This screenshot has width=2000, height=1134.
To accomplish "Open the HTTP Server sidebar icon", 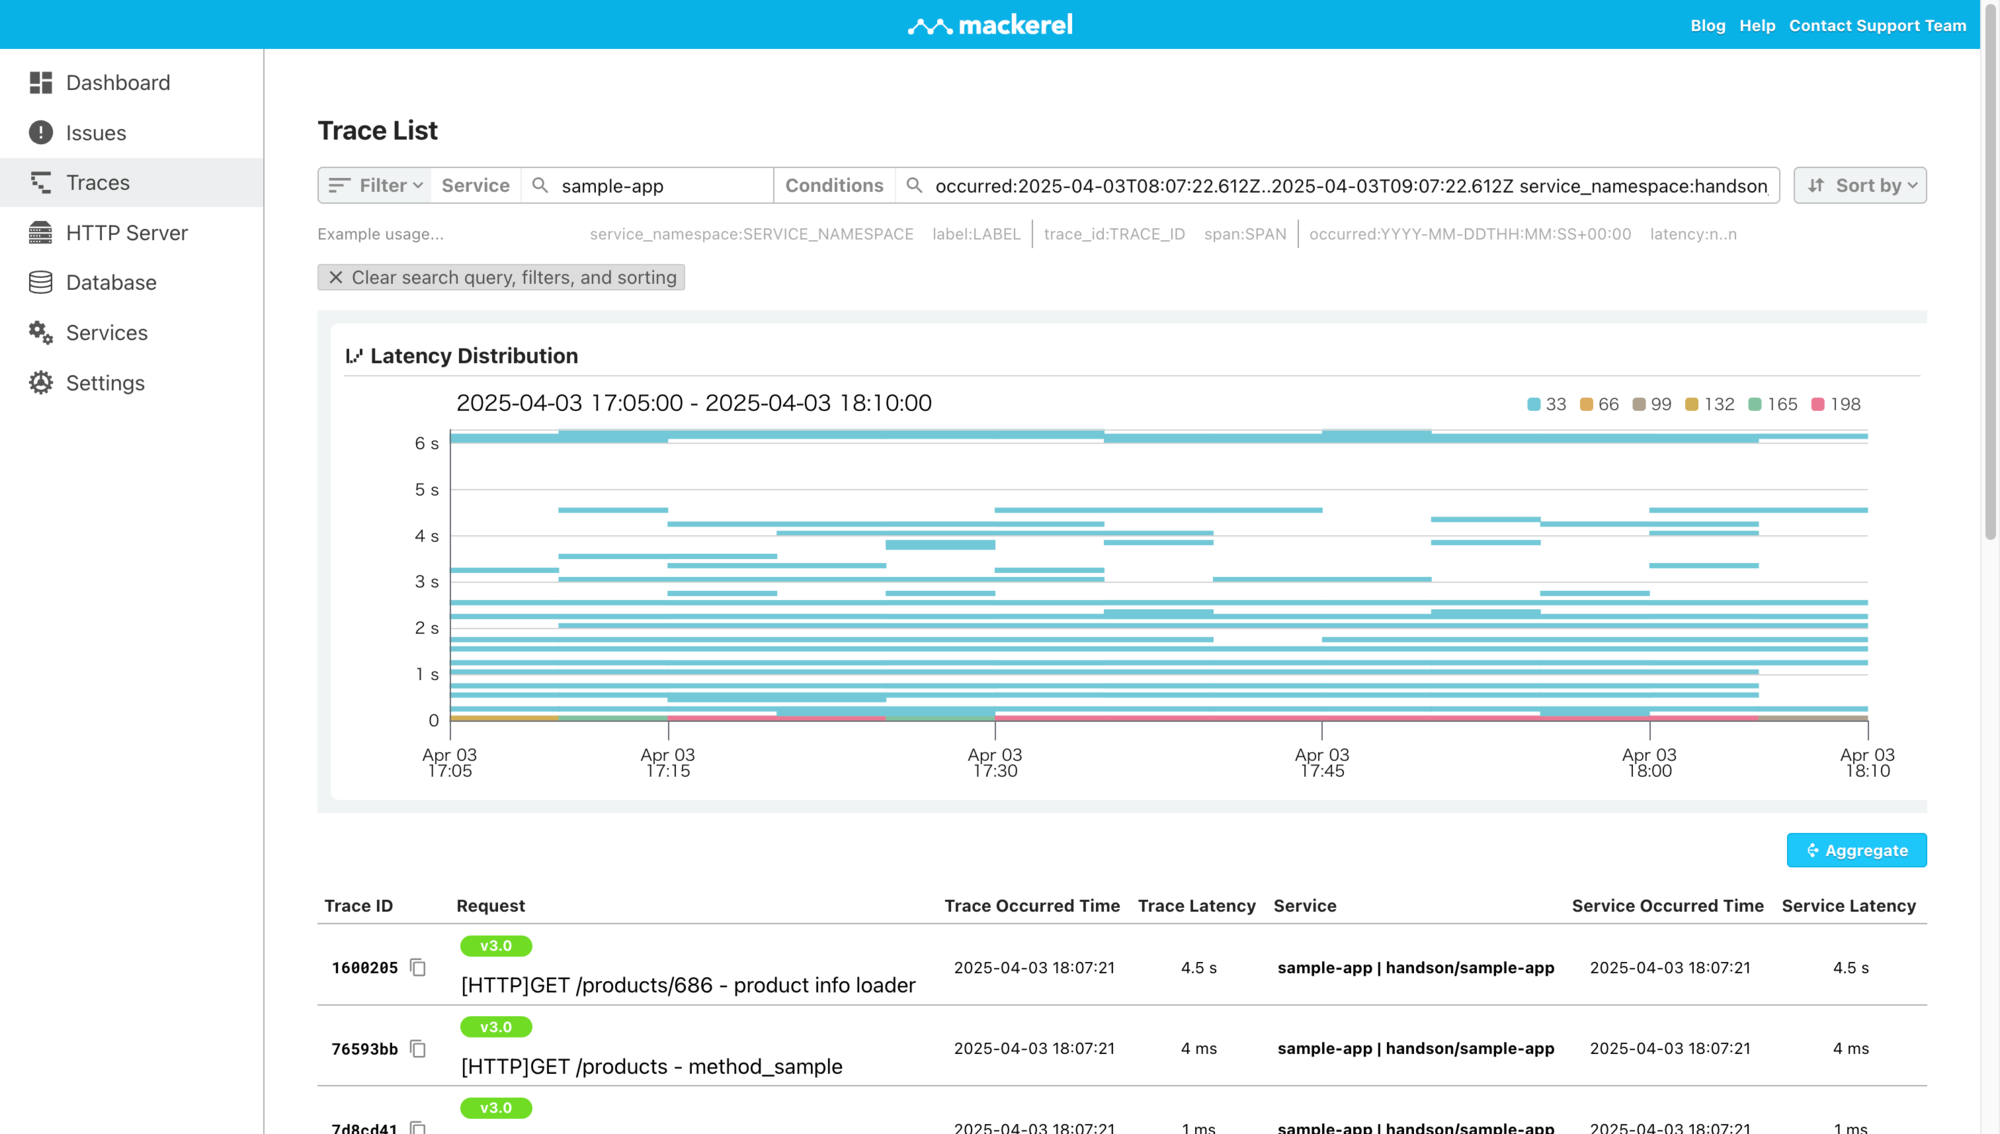I will click(41, 233).
